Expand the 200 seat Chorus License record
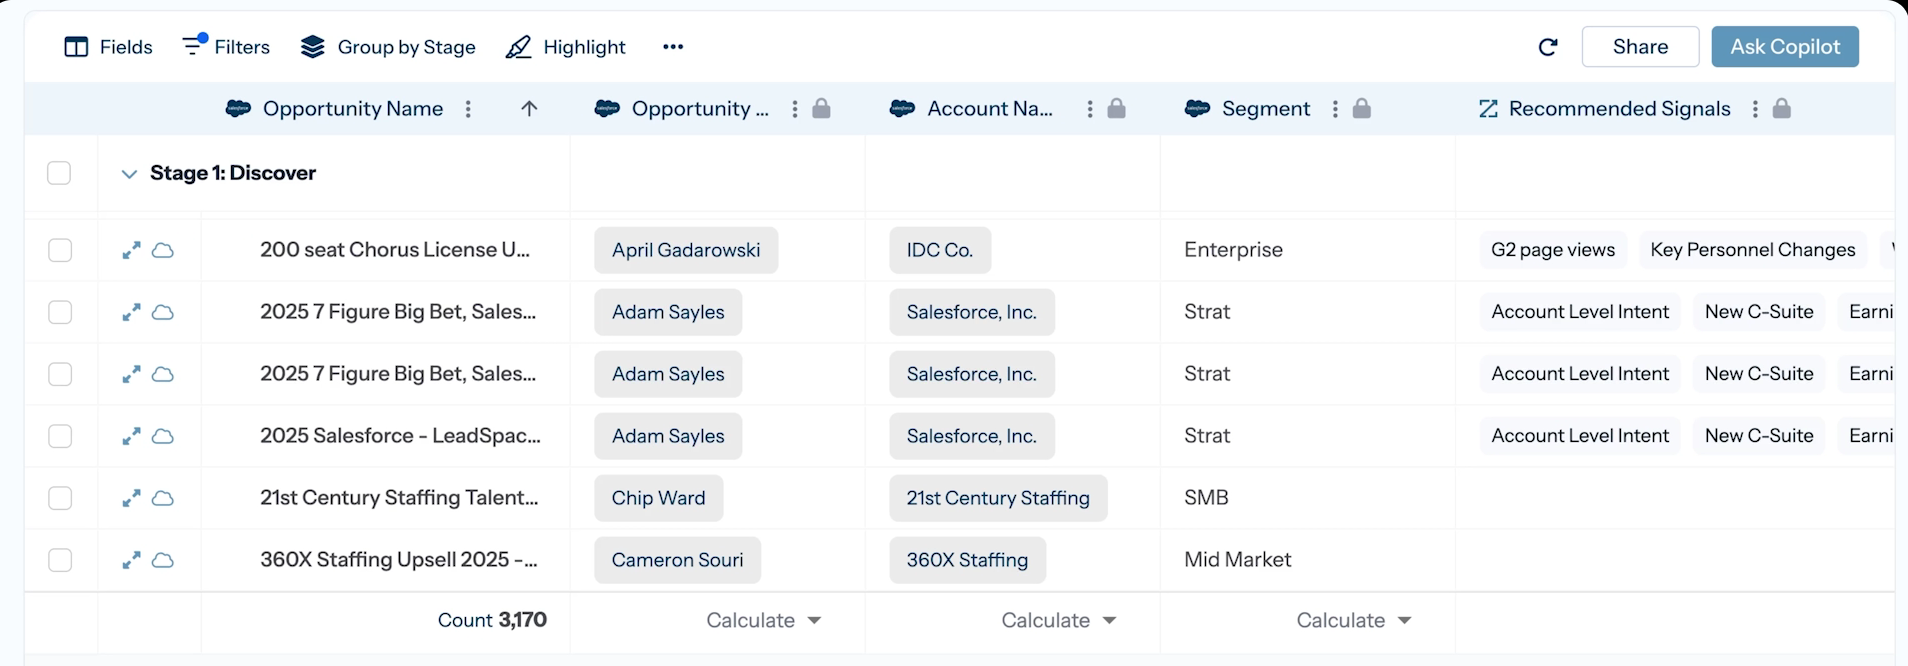The width and height of the screenshot is (1908, 666). (131, 250)
